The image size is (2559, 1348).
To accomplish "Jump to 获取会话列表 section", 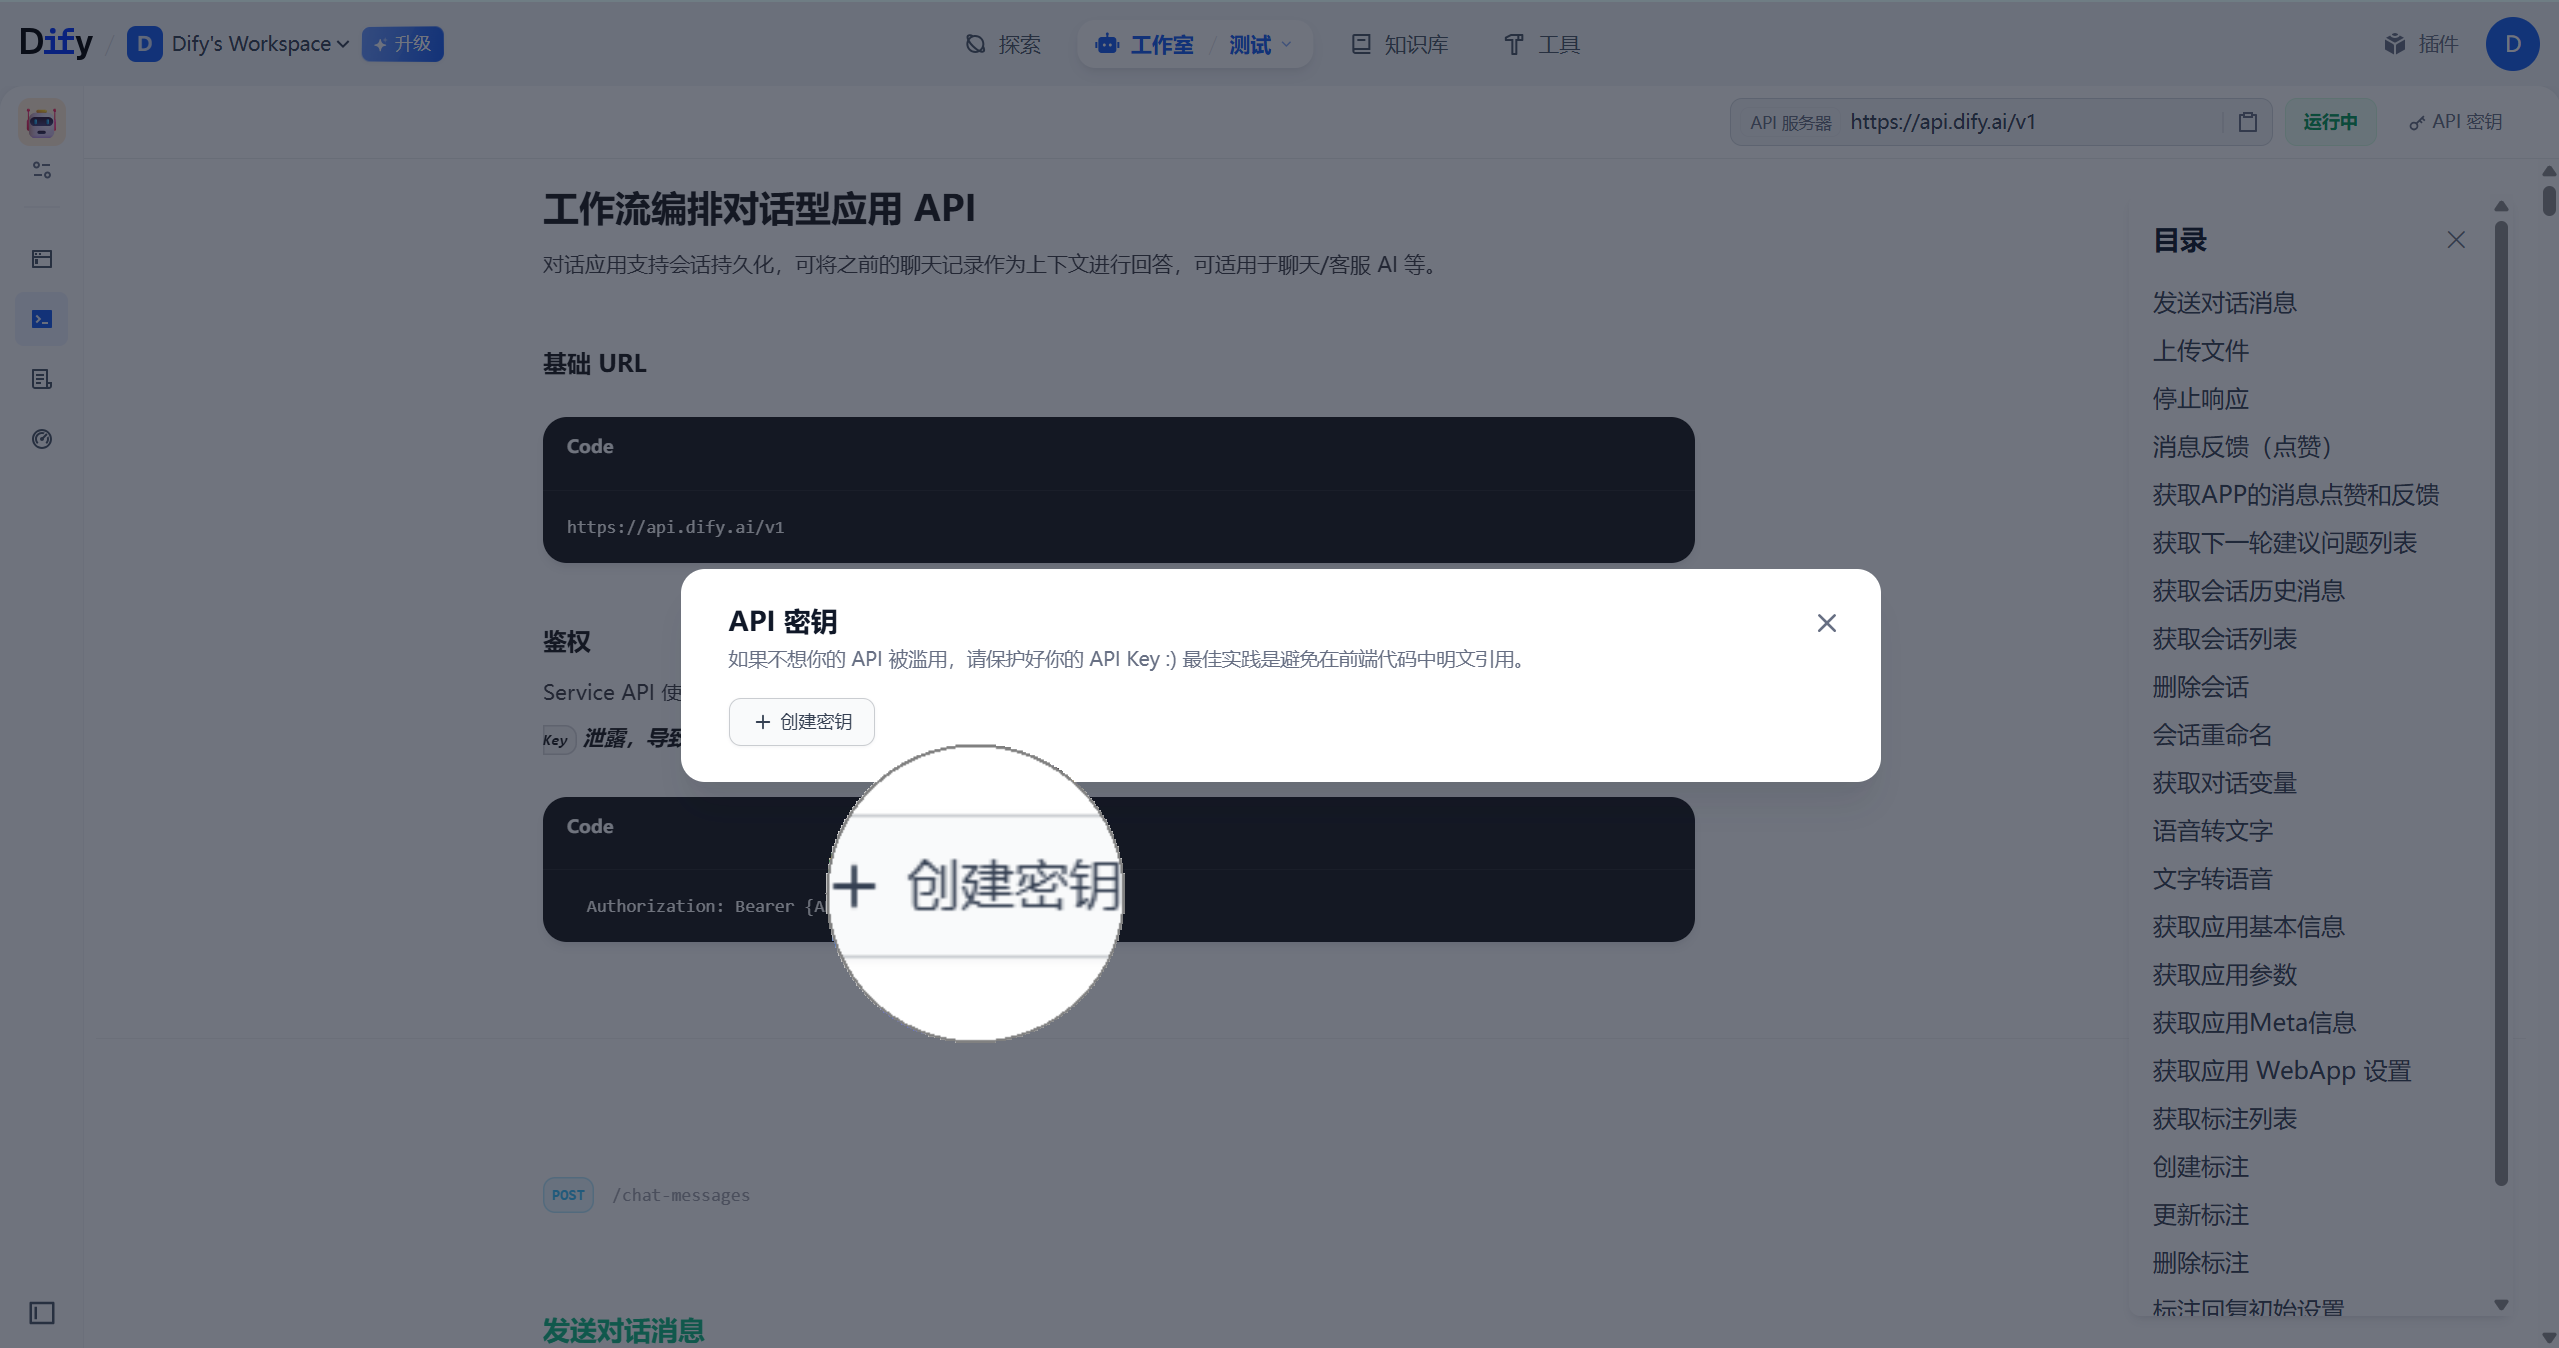I will coord(2224,639).
